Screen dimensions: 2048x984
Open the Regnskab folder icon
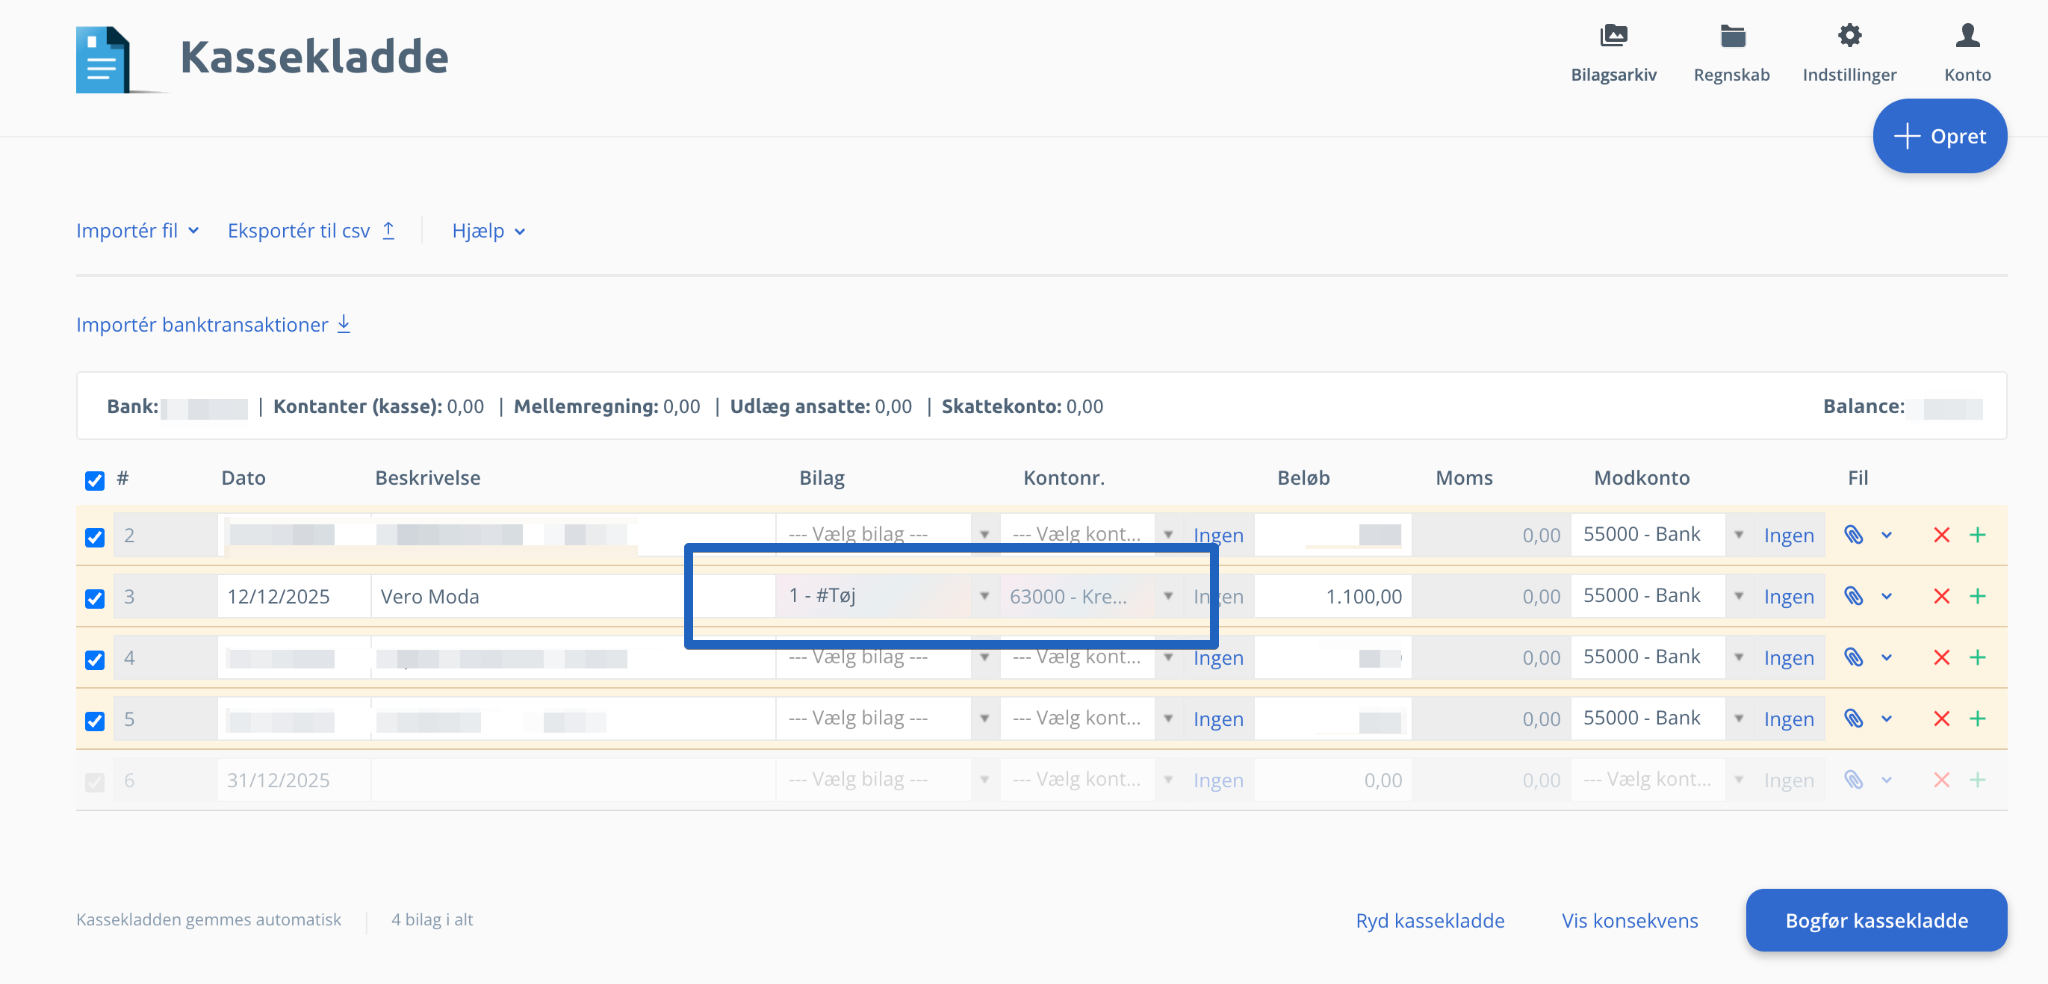(x=1732, y=37)
